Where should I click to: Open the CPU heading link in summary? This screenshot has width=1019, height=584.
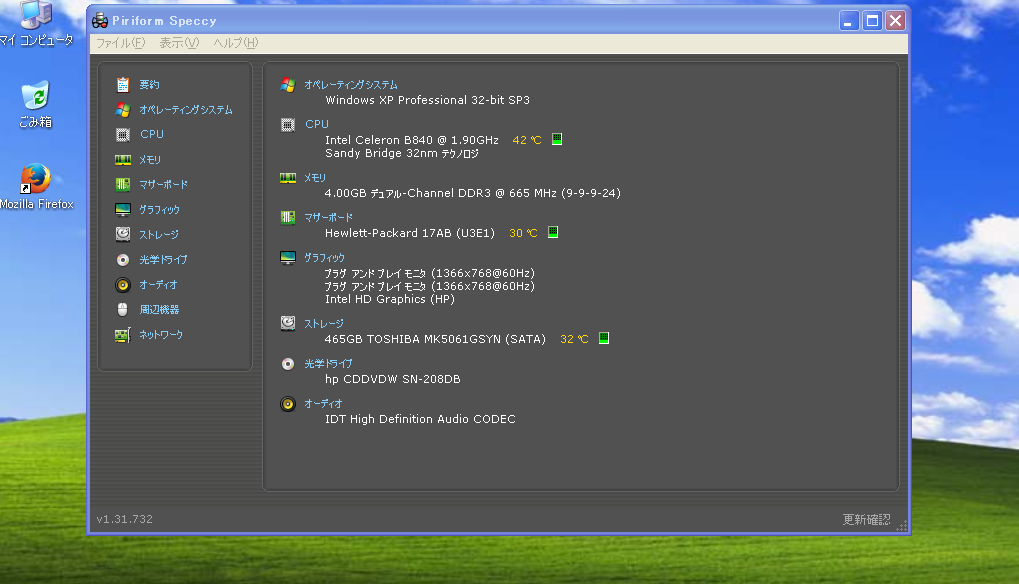(x=316, y=124)
